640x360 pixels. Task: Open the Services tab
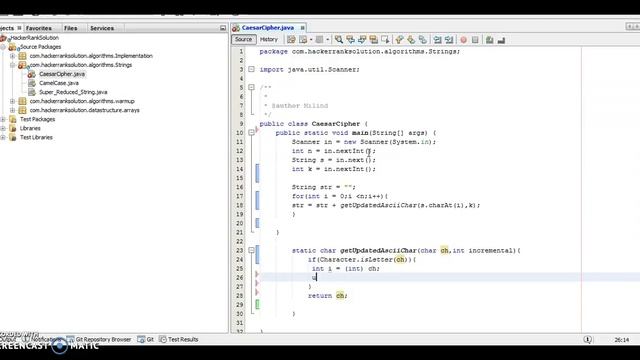point(102,28)
